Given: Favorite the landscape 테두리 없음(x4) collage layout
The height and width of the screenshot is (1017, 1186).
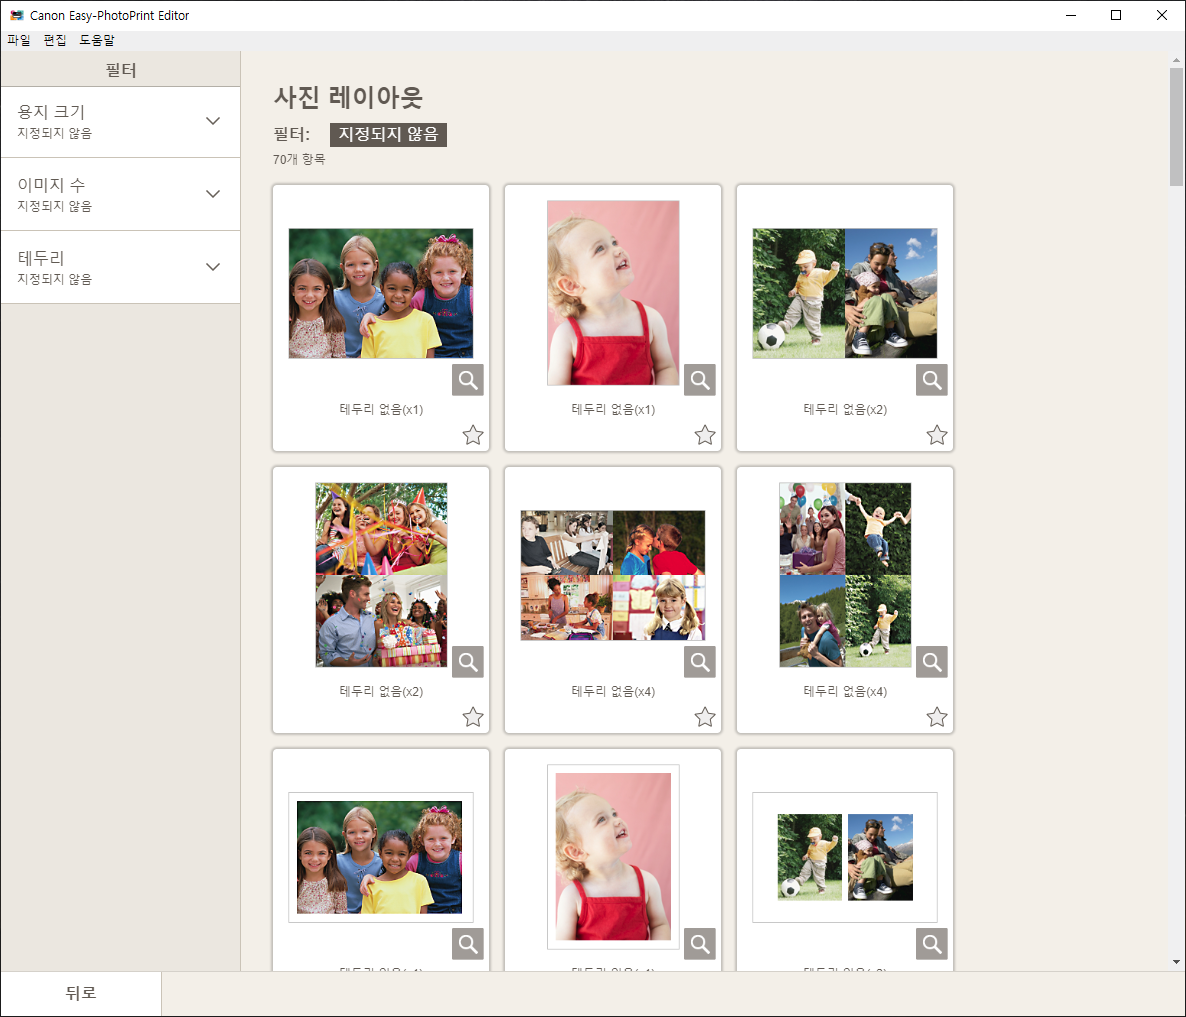Looking at the screenshot, I should click(705, 717).
